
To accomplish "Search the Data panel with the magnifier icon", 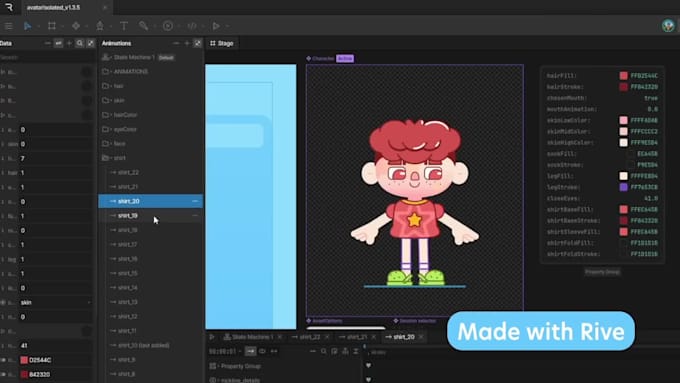I will click(x=80, y=43).
